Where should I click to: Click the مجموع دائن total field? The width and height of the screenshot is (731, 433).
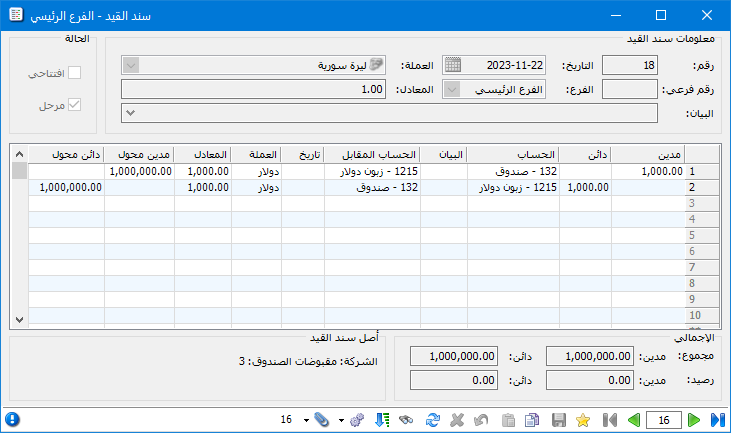tap(454, 356)
